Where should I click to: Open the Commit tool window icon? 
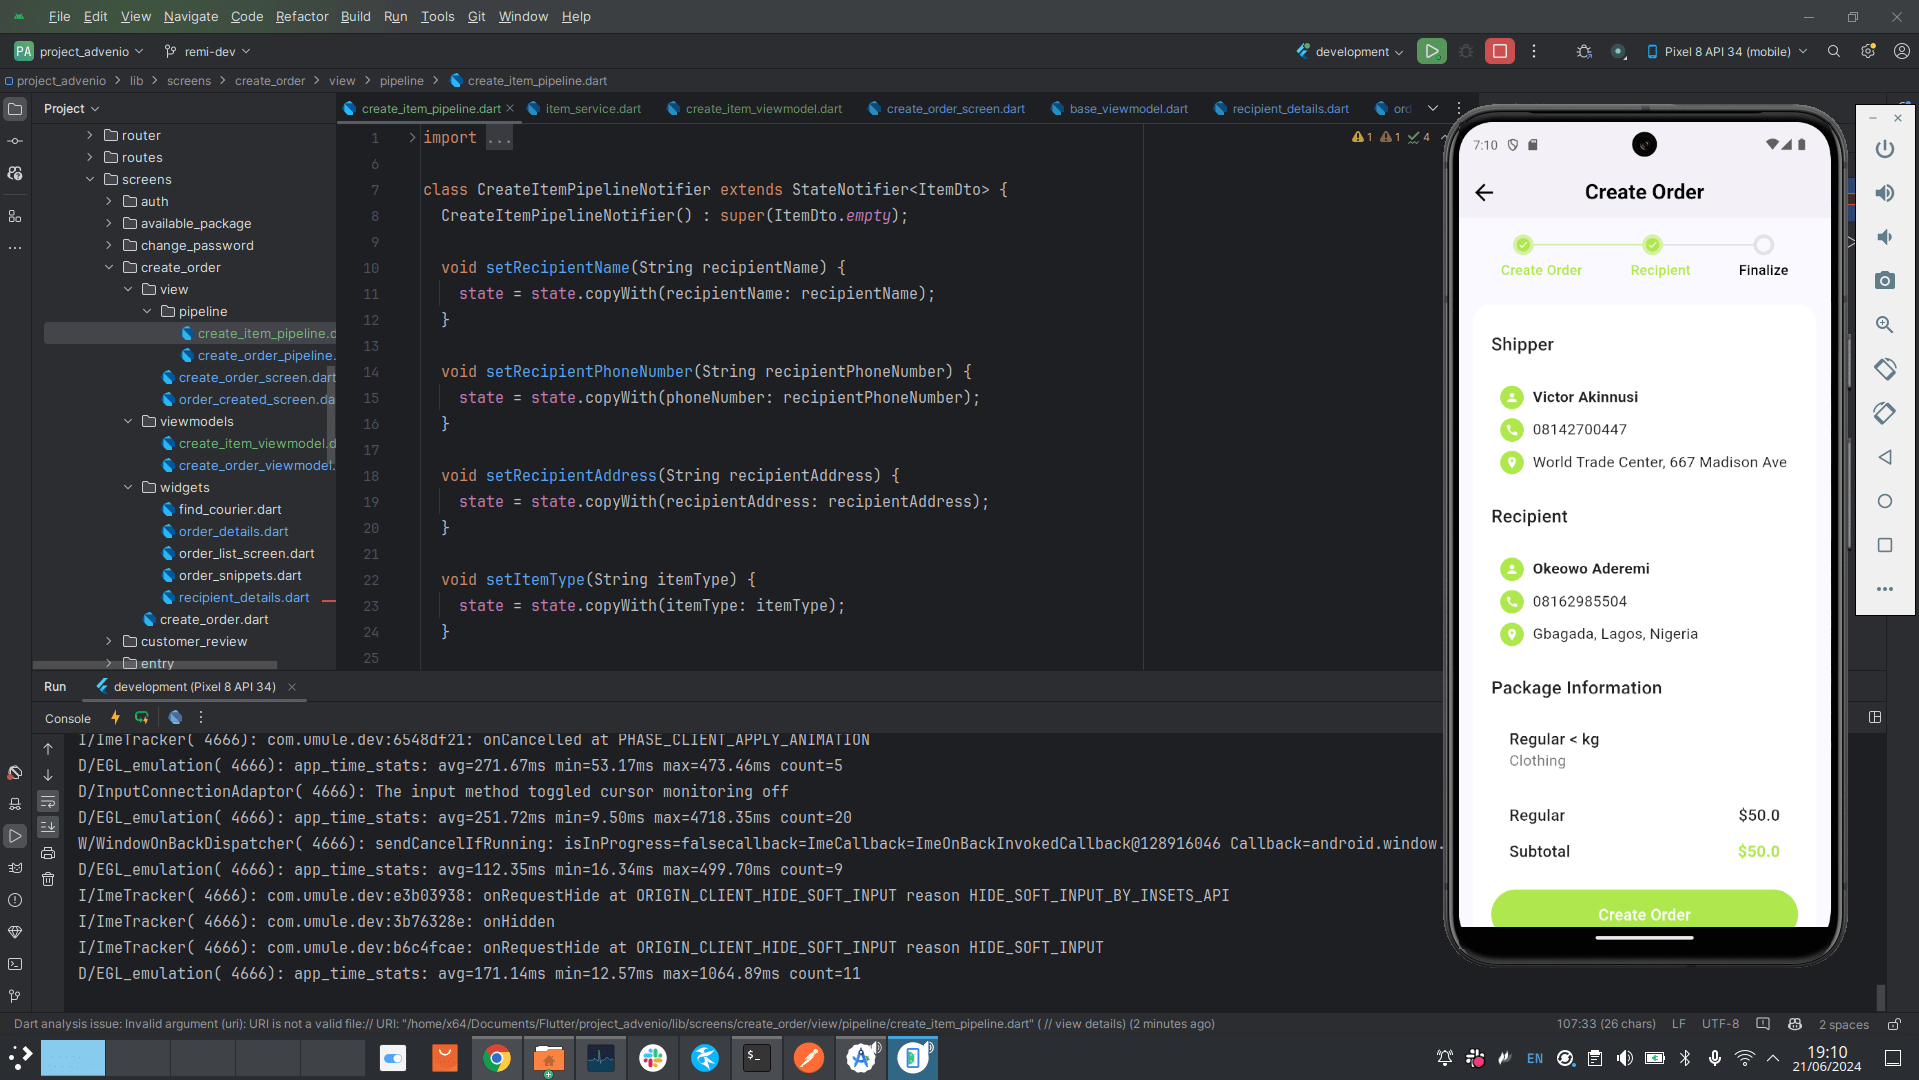(15, 141)
